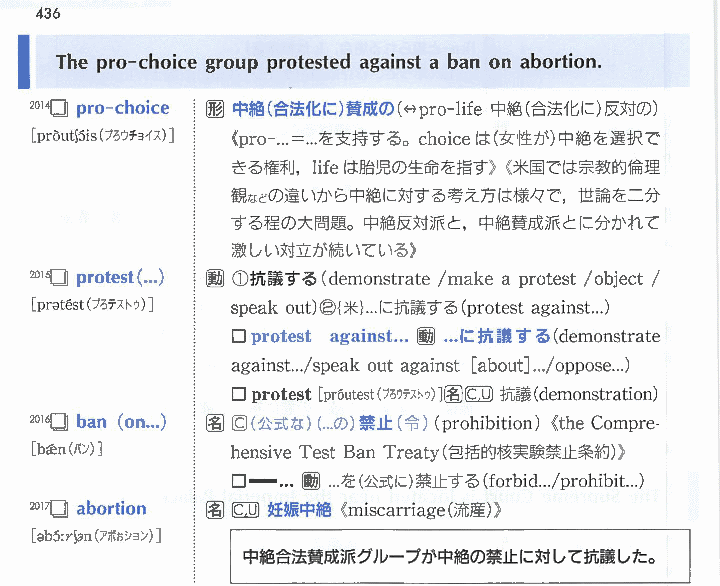Select the blue headword 'abortion'
The image size is (720, 586).
(111, 509)
